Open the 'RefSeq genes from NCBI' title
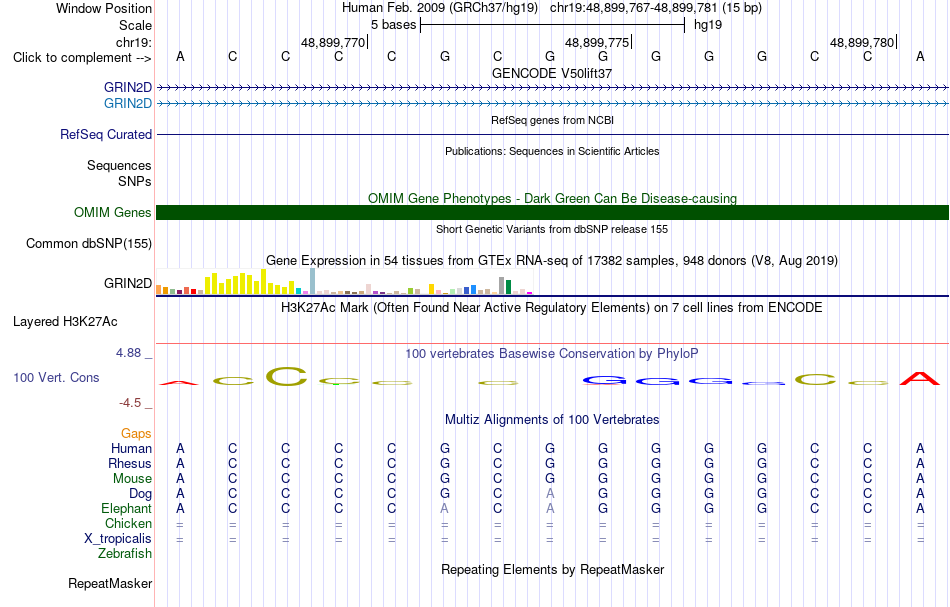This screenshot has height=607, width=950. coord(552,120)
